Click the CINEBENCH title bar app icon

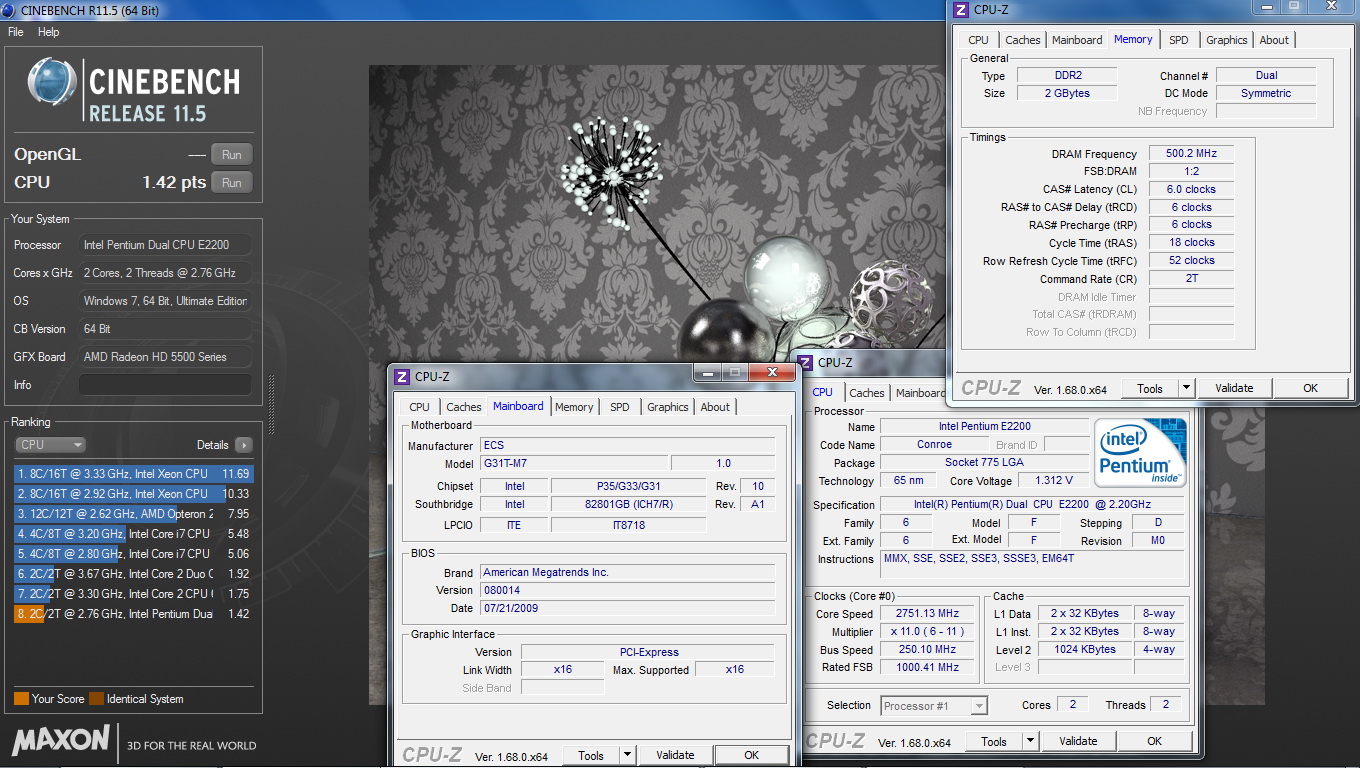tap(9, 10)
